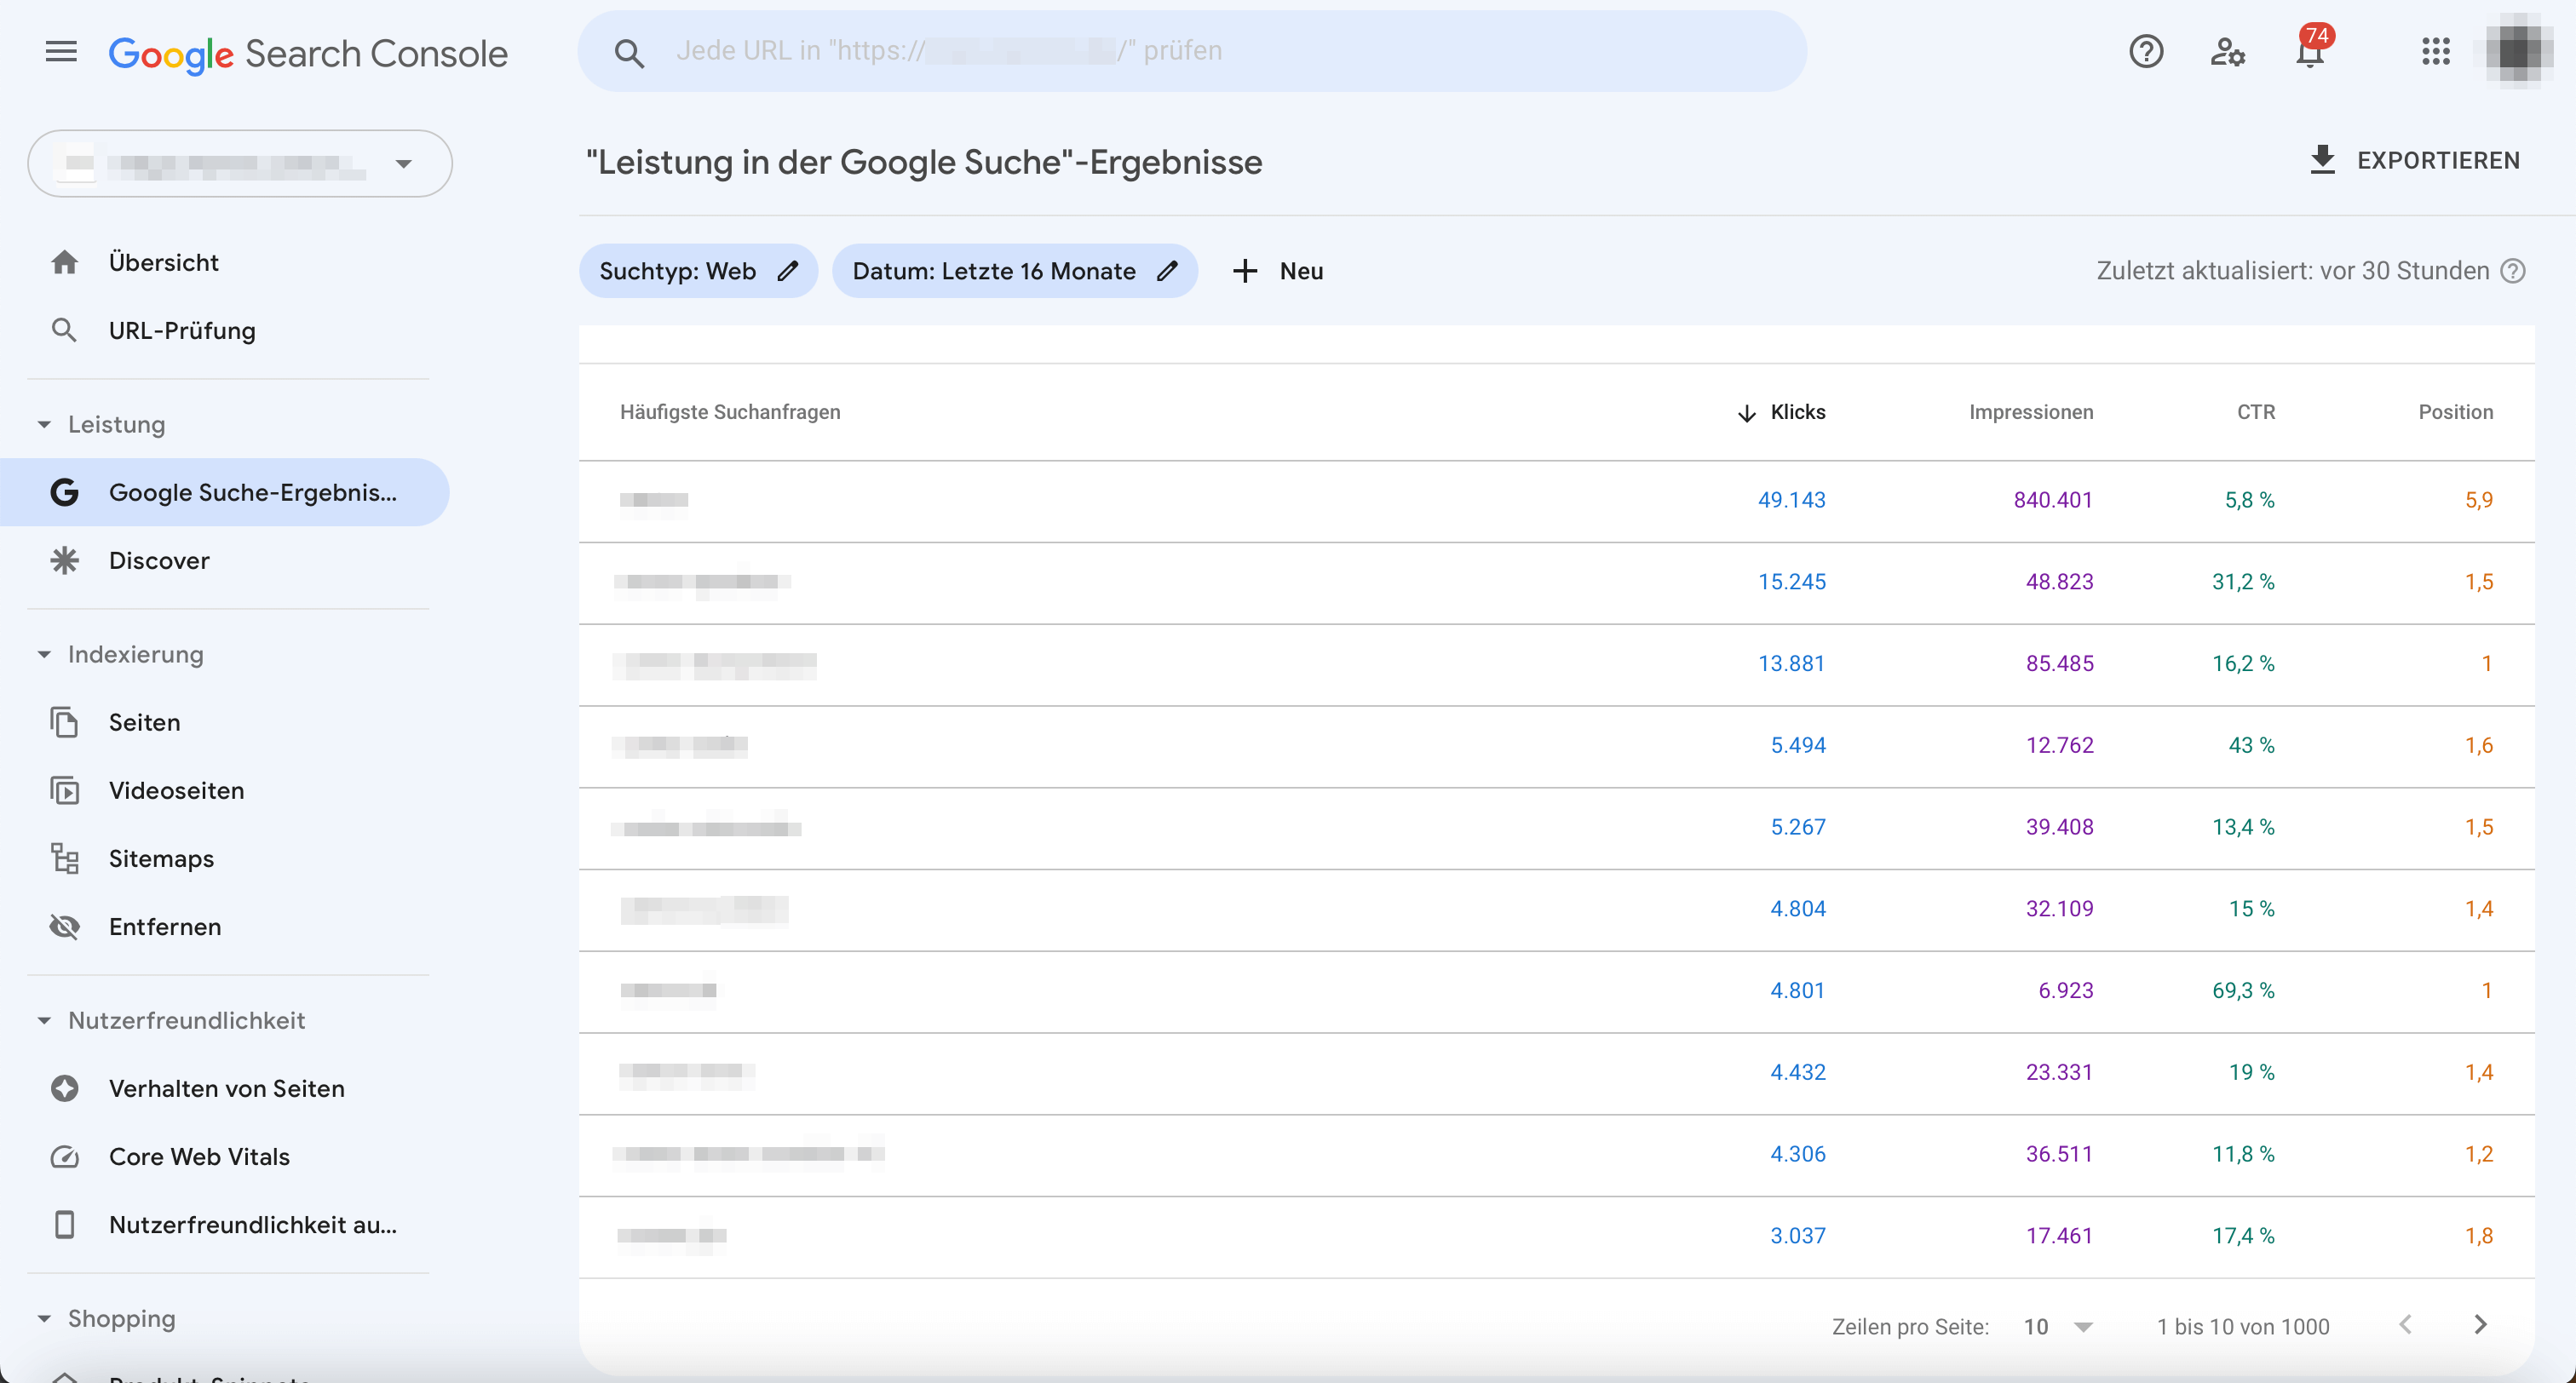Open Discover report in sidebar
2576x1383 pixels.
click(159, 560)
